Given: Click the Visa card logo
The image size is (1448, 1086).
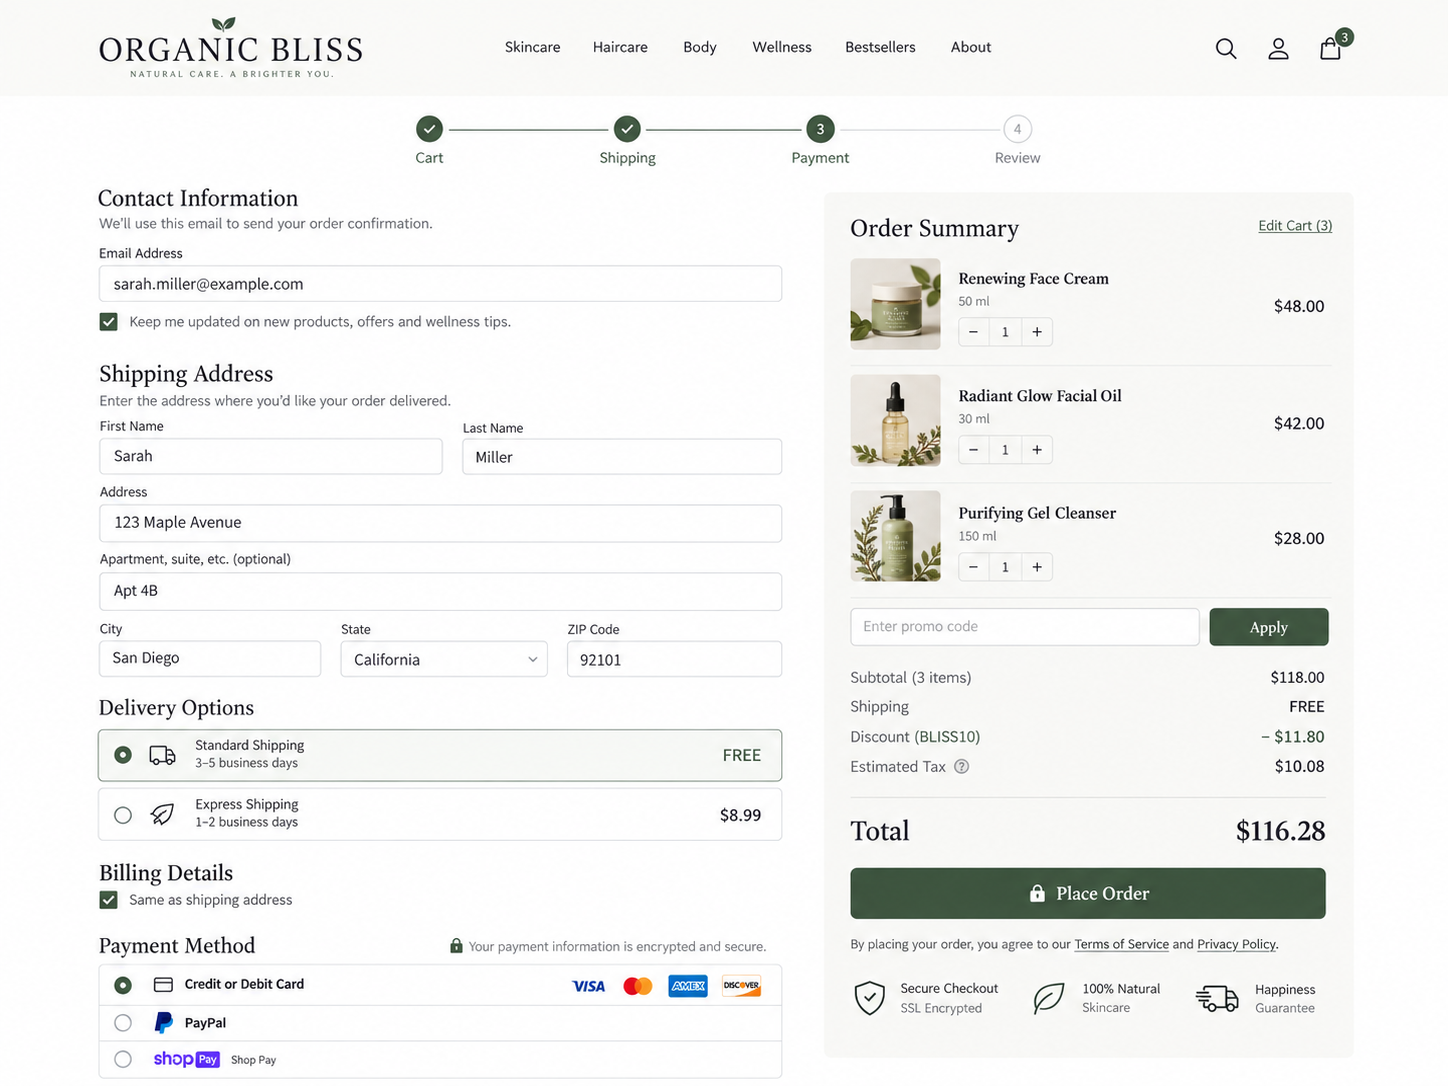Looking at the screenshot, I should point(588,986).
